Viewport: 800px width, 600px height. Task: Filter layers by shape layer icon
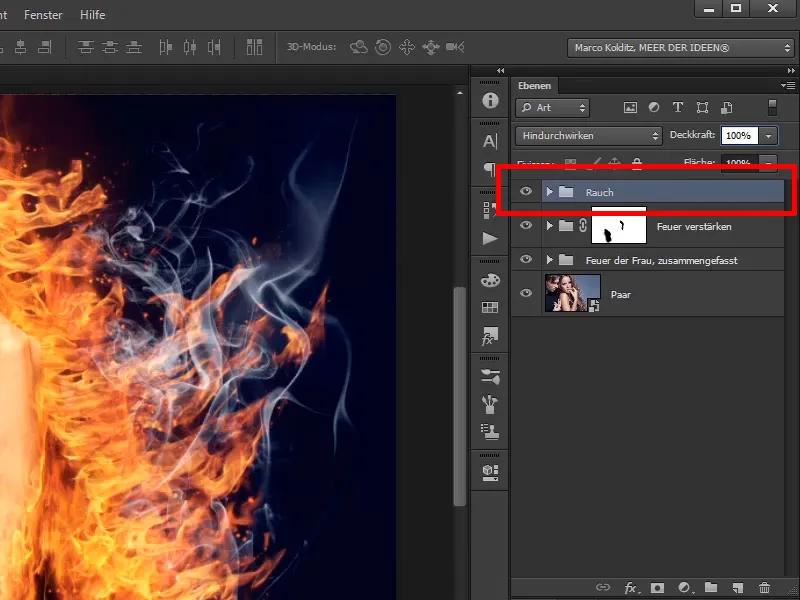(703, 108)
